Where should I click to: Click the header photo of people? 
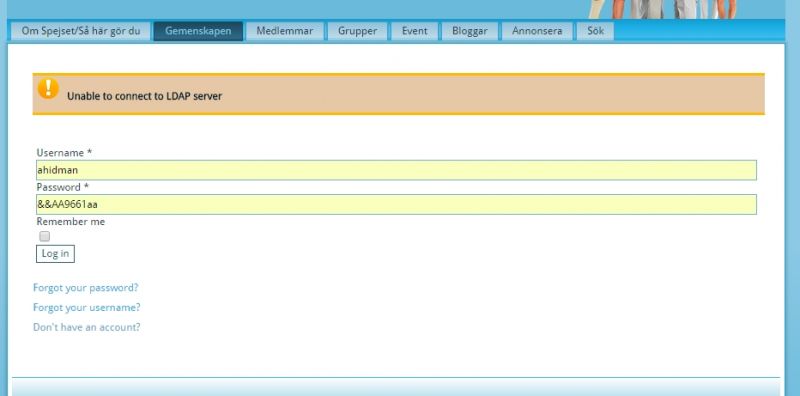[662, 9]
